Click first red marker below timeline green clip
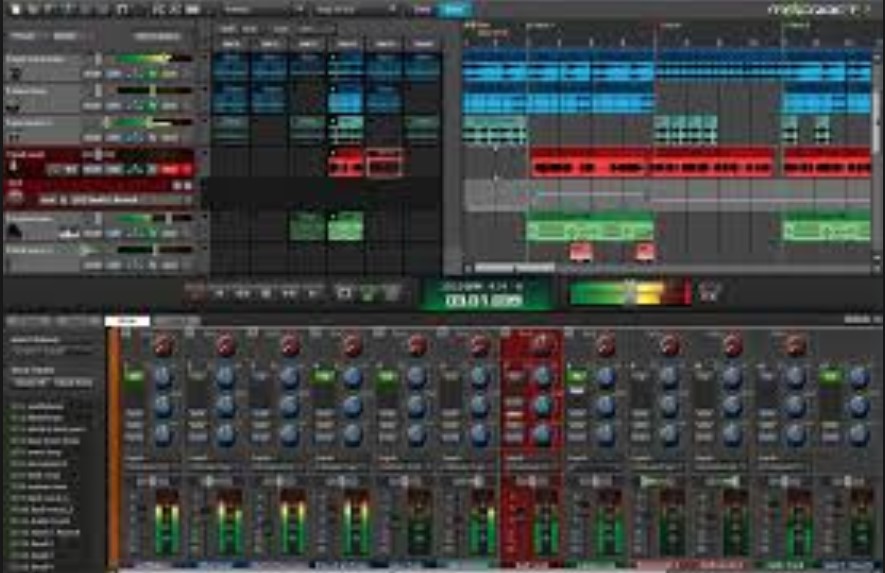This screenshot has height=573, width=885. [x=581, y=252]
